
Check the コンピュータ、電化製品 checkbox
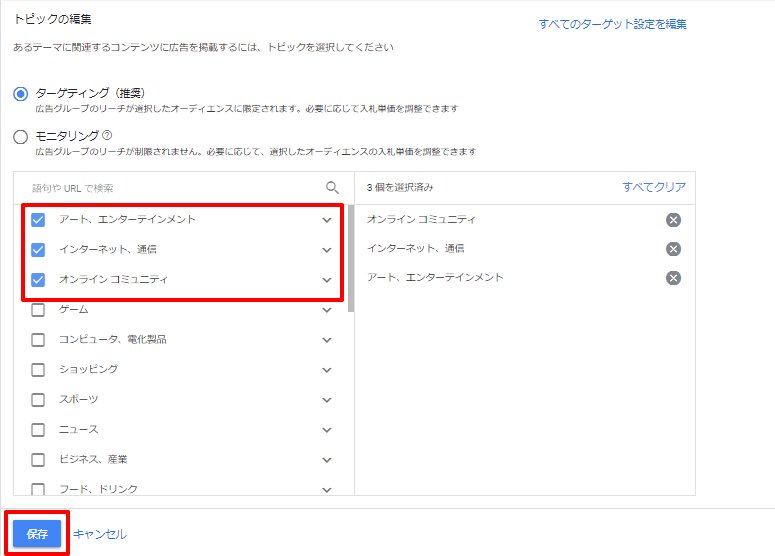(x=38, y=340)
